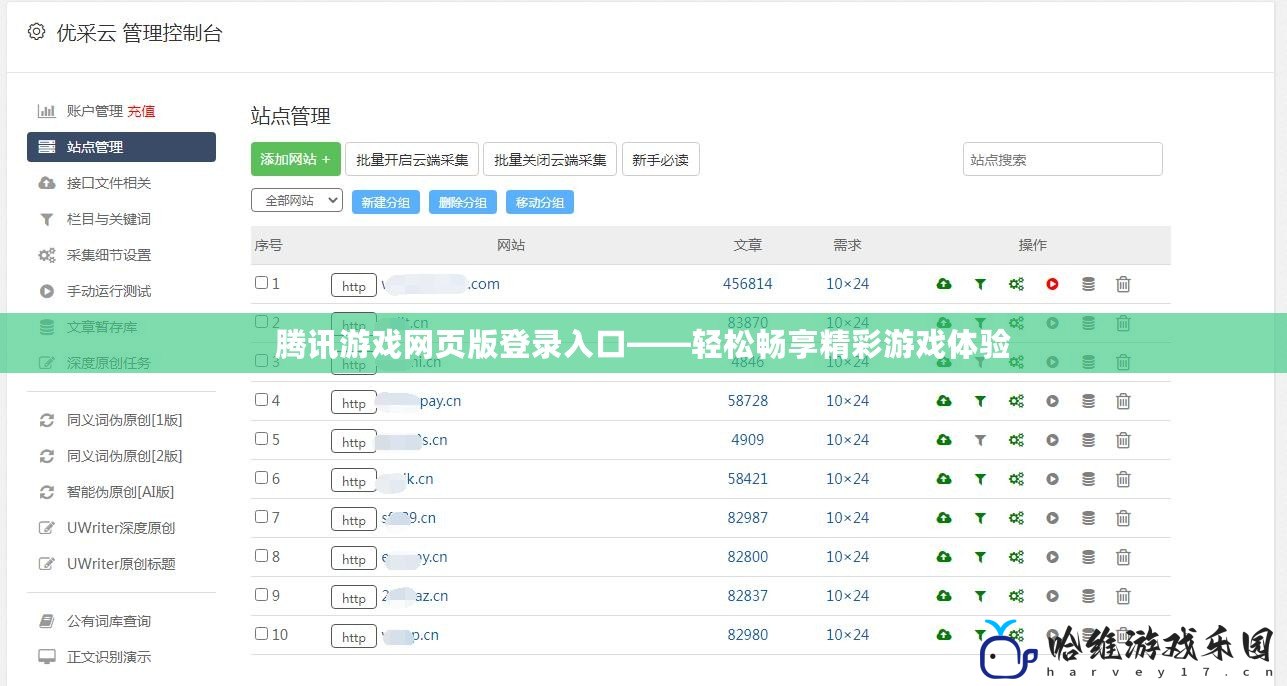Click the play icon in row 6 (58421)

(x=1052, y=479)
